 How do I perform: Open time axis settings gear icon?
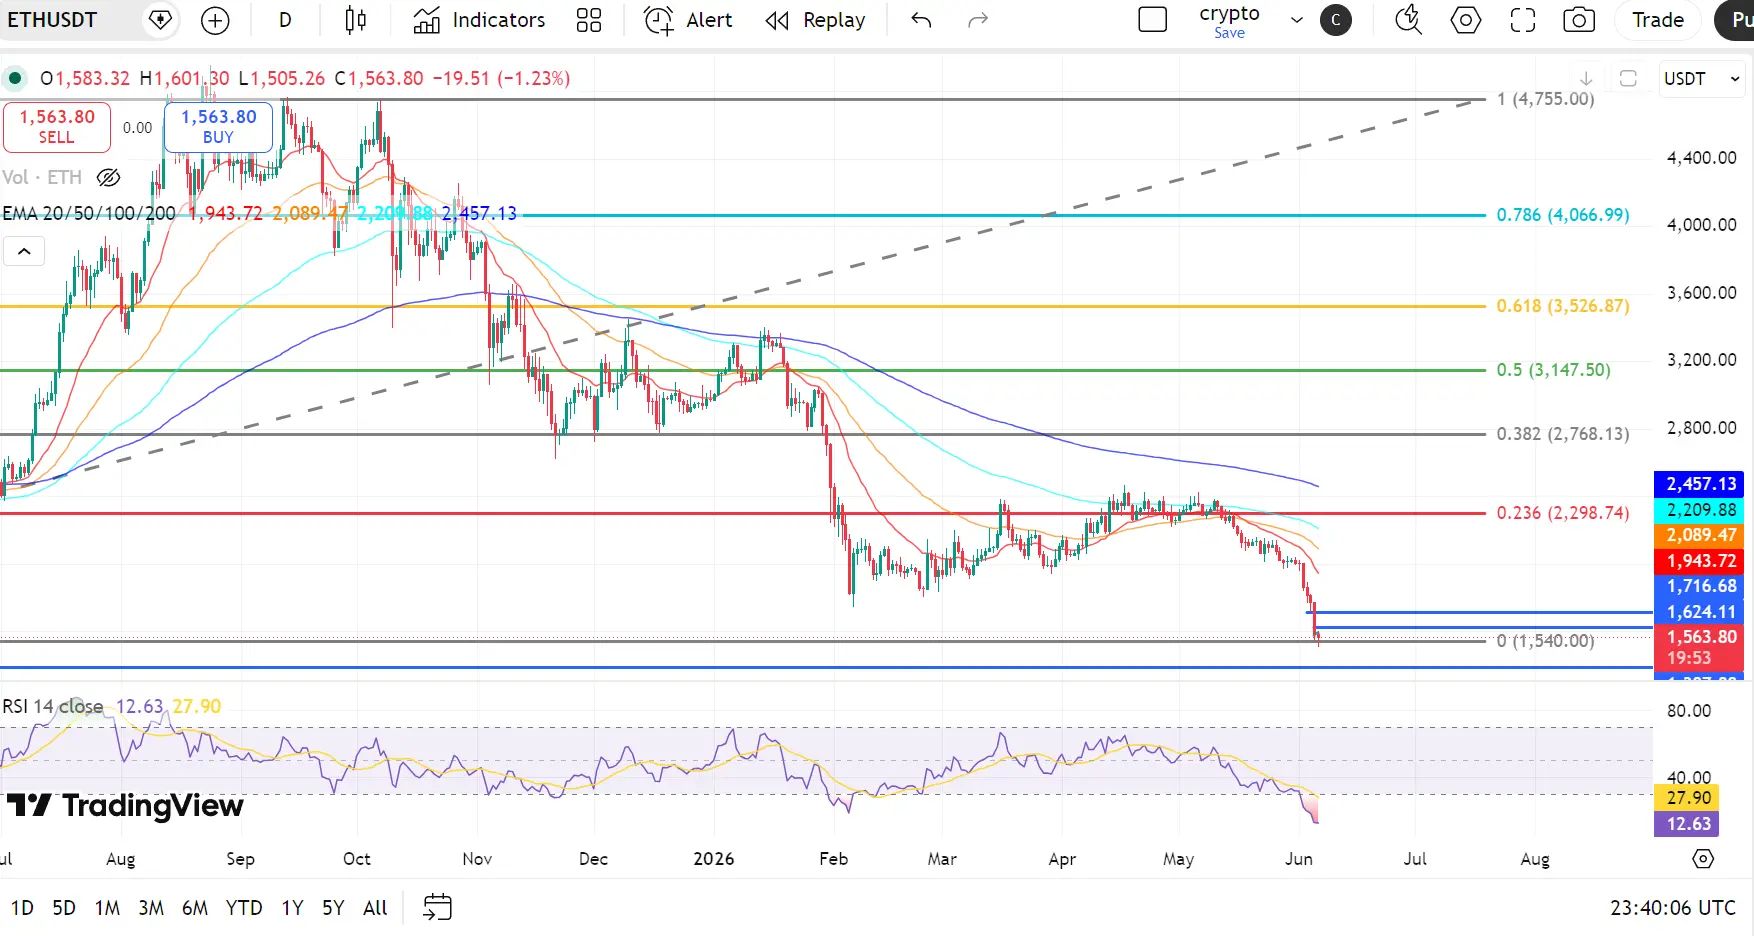coord(1703,859)
